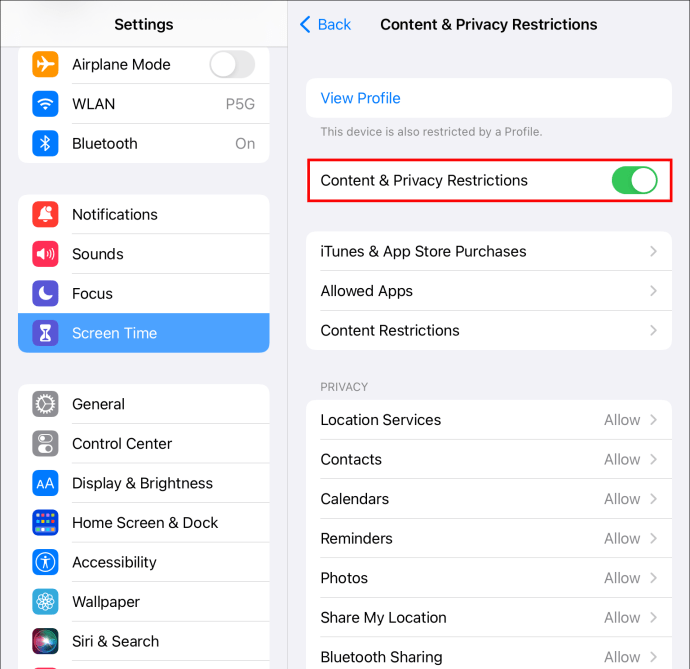Image resolution: width=690 pixels, height=669 pixels.
Task: Select the Bluetooth icon in sidebar
Action: [45, 143]
